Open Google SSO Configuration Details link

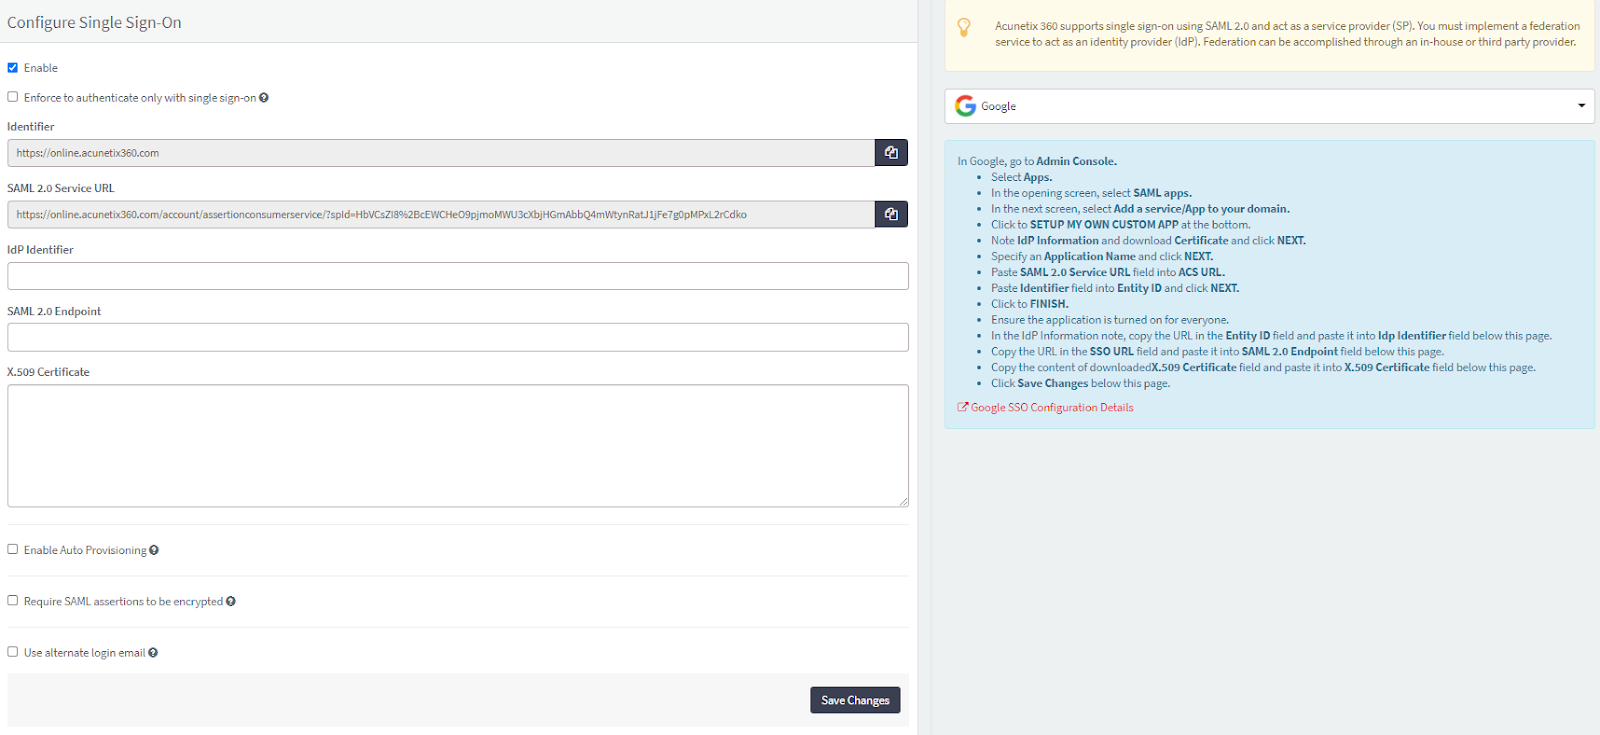(1052, 408)
